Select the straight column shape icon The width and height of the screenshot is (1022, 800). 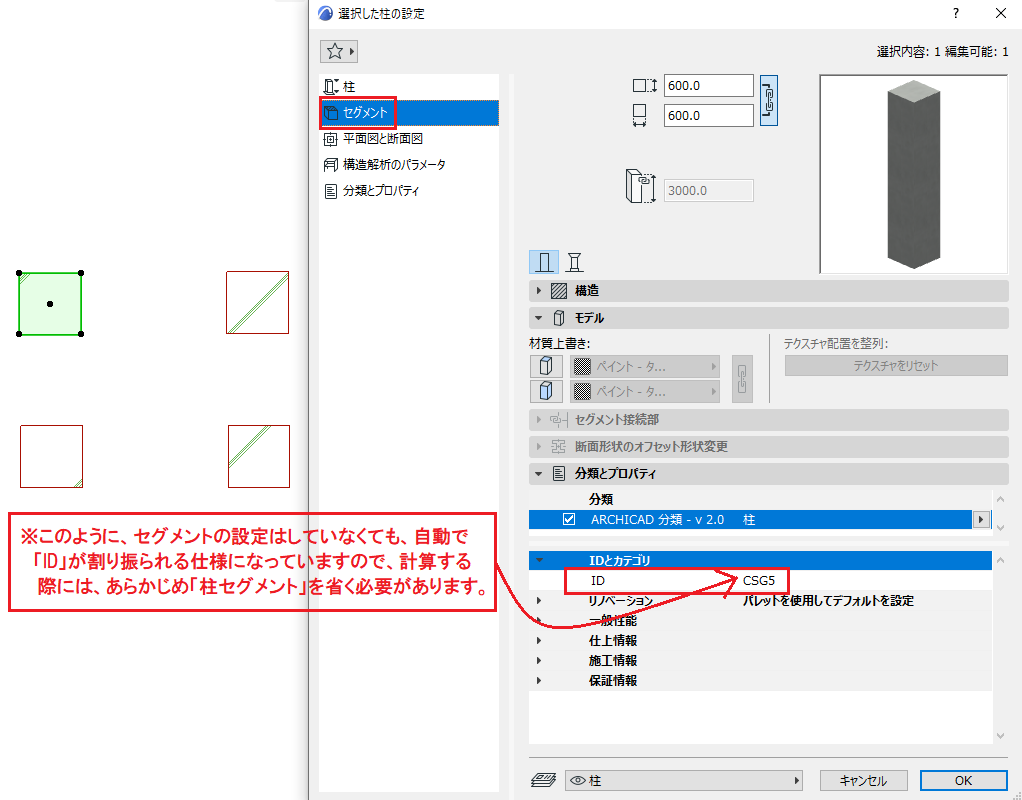click(x=544, y=262)
